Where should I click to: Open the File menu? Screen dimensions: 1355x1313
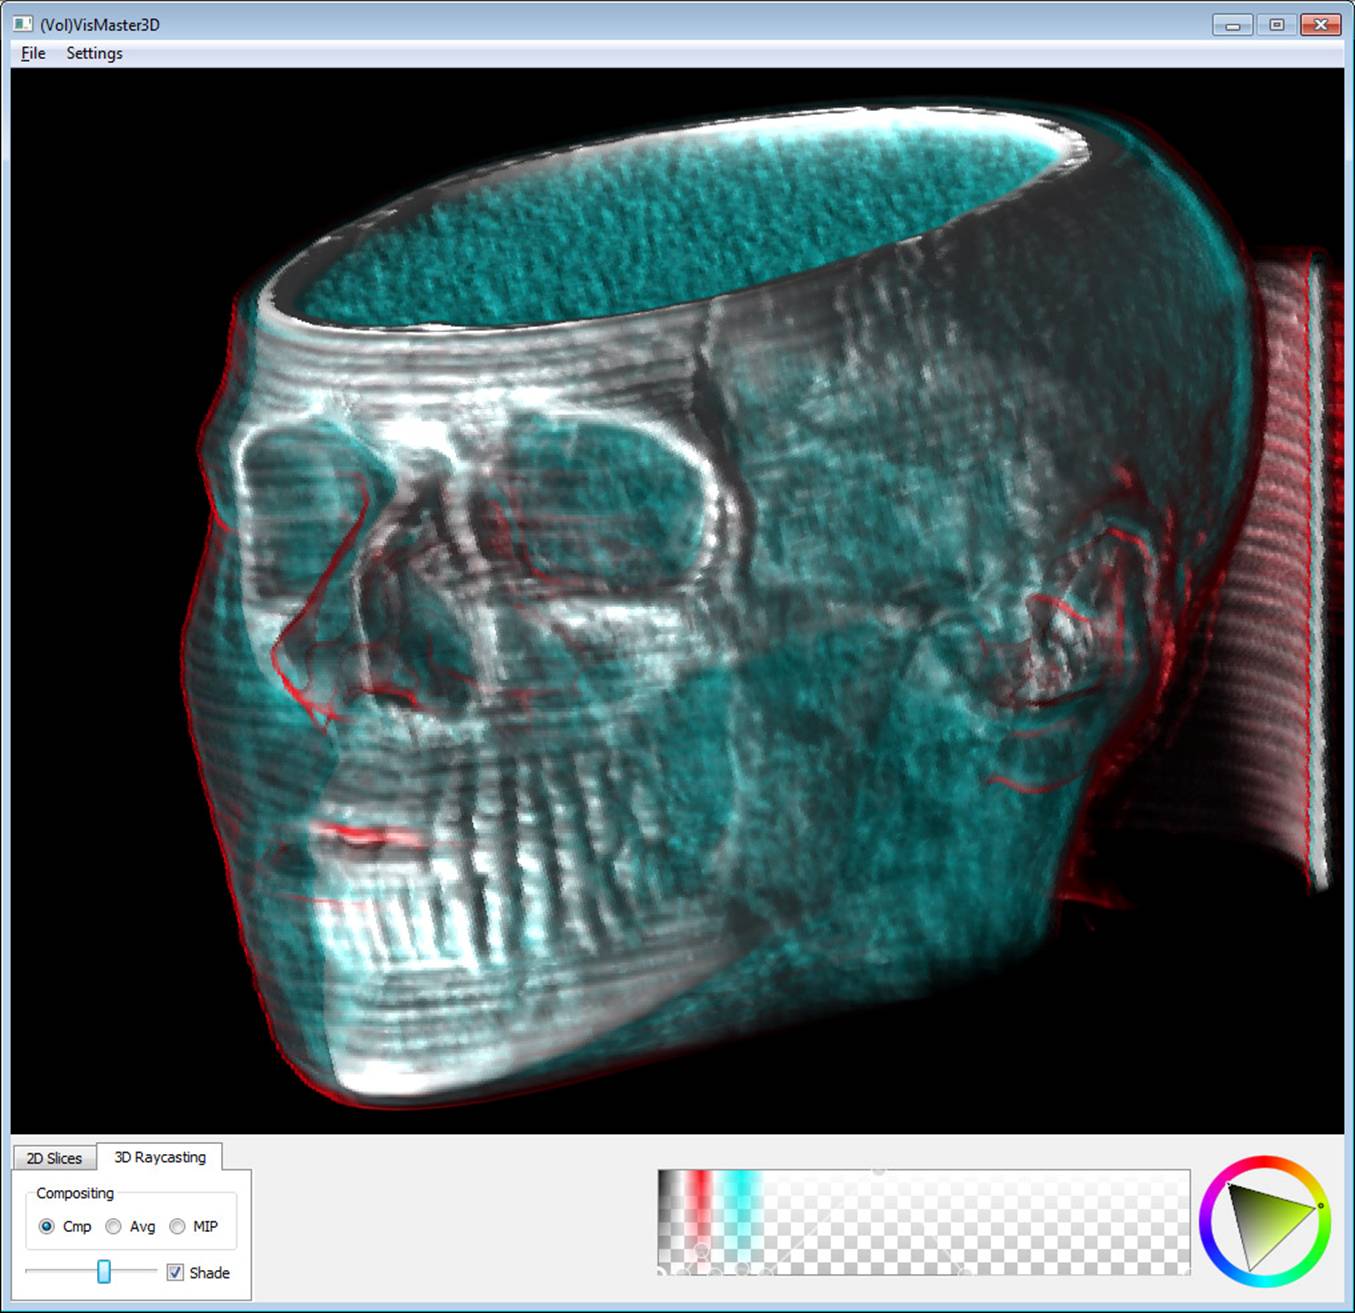click(x=31, y=53)
